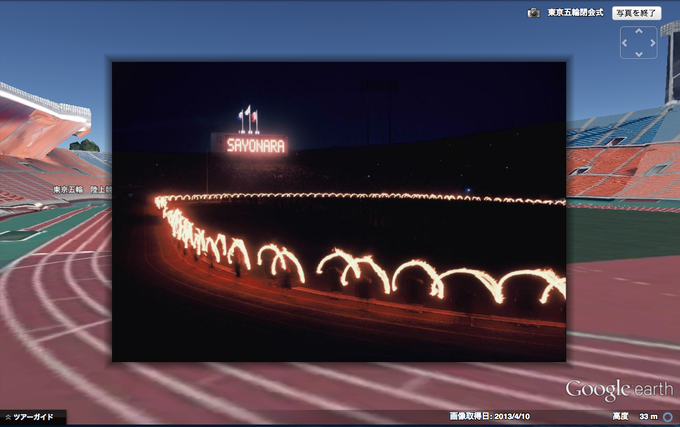
Task: Click the 東京五輪閉会式 photo title
Action: pyautogui.click(x=575, y=13)
